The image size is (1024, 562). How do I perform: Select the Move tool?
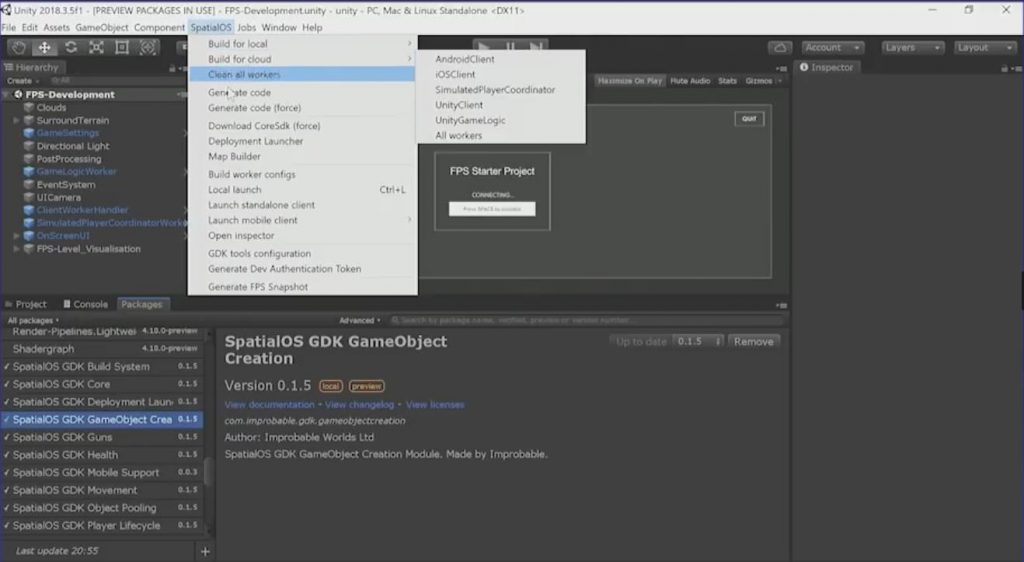coord(44,47)
